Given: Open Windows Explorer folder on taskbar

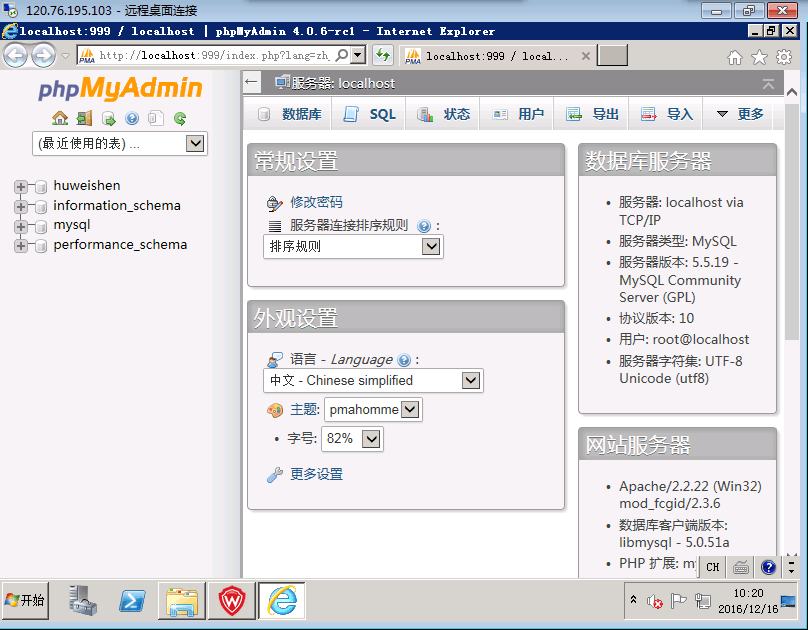Looking at the screenshot, I should click(x=182, y=601).
